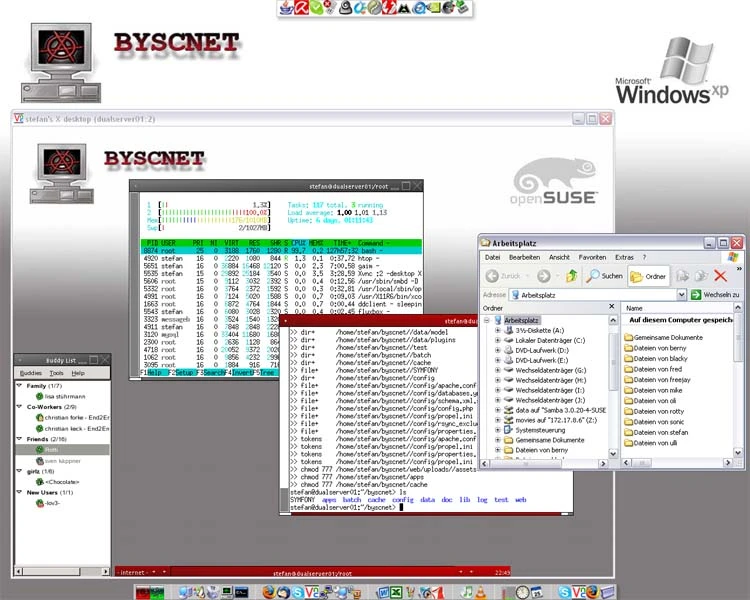Click the Gemeinsame Dokumente folder in file list
750x600 pixels.
pyautogui.click(x=666, y=337)
